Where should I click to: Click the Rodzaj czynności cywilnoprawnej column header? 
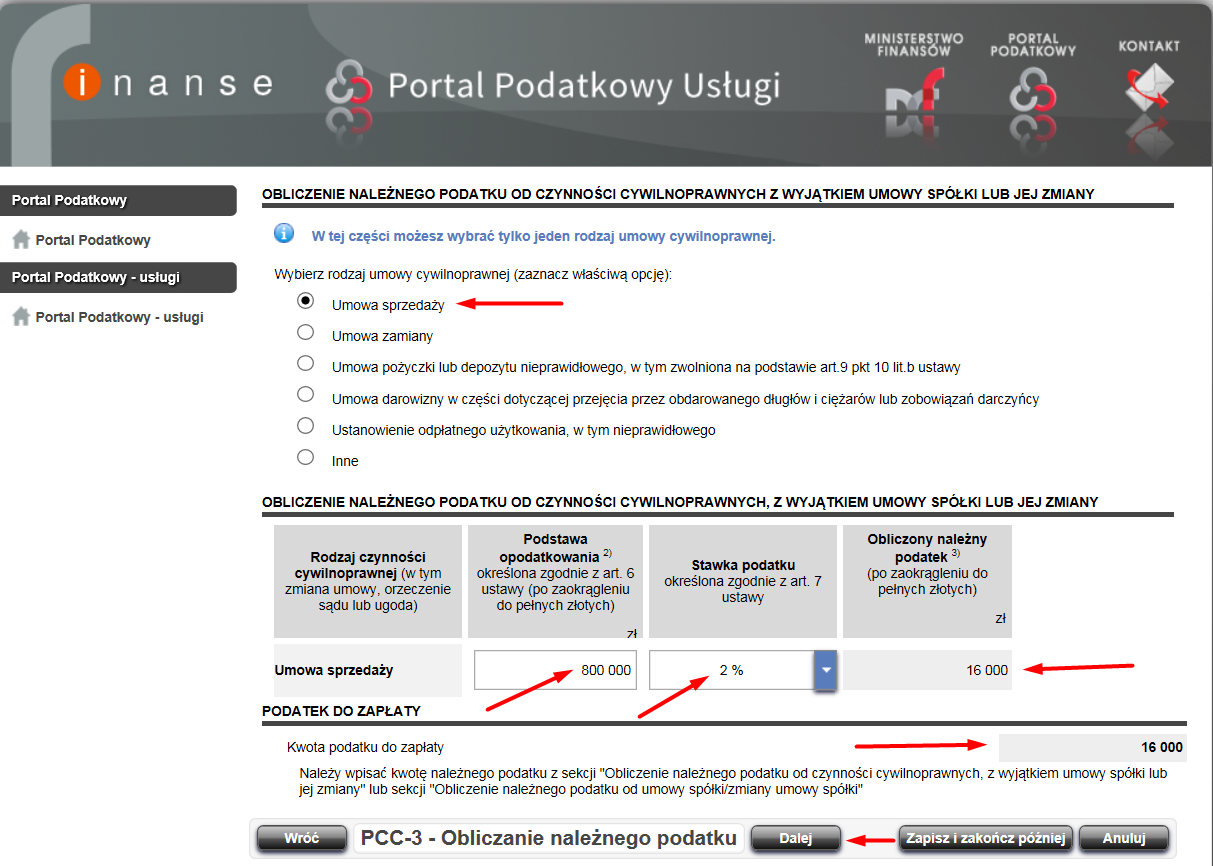(x=368, y=581)
